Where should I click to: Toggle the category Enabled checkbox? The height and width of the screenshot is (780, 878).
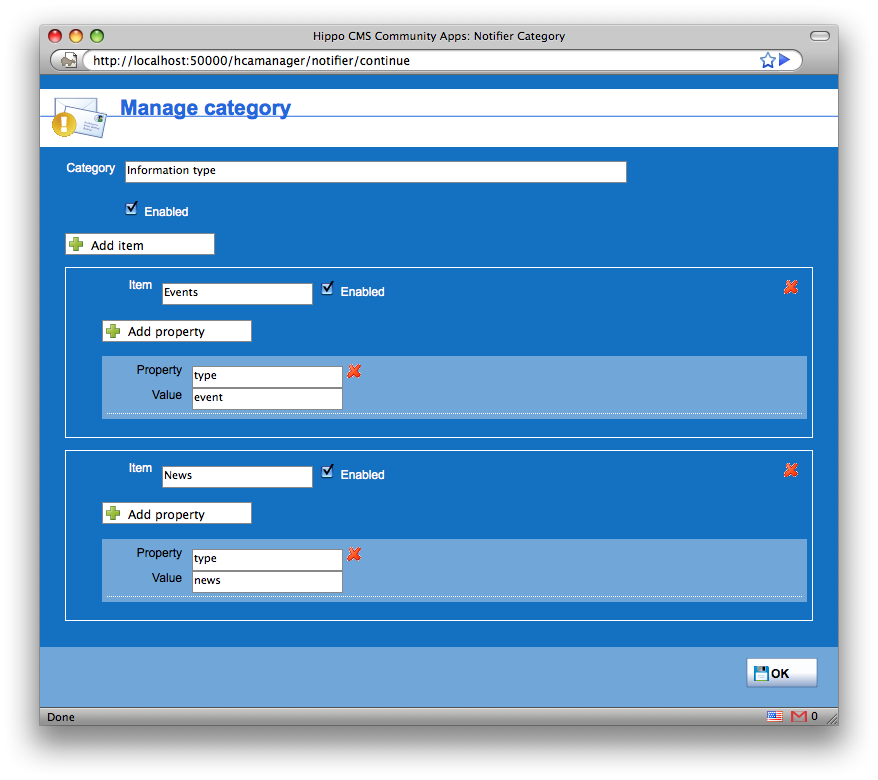(131, 209)
